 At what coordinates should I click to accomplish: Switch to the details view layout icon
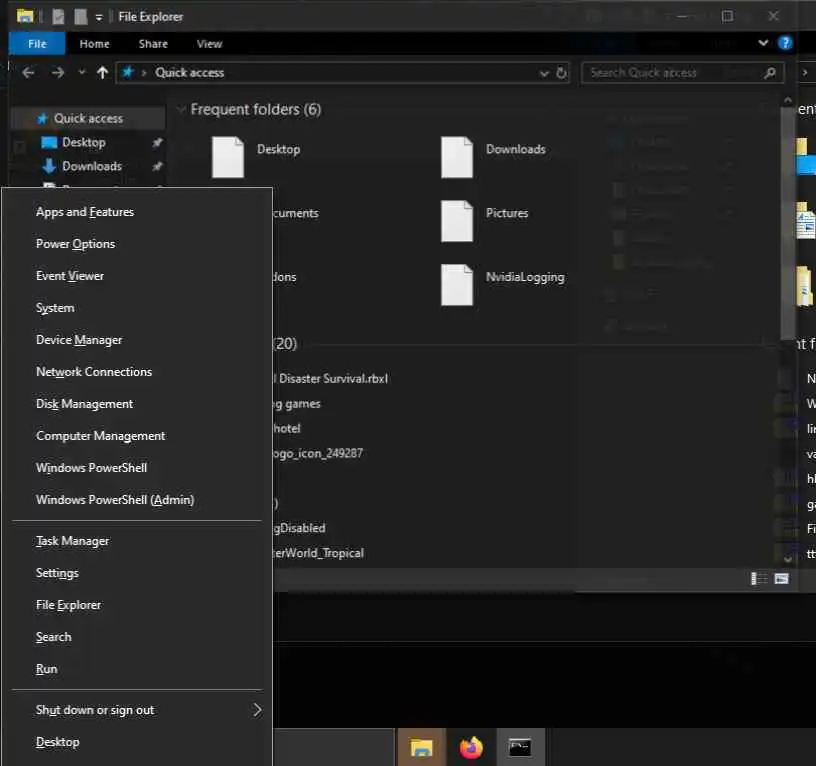pyautogui.click(x=759, y=579)
